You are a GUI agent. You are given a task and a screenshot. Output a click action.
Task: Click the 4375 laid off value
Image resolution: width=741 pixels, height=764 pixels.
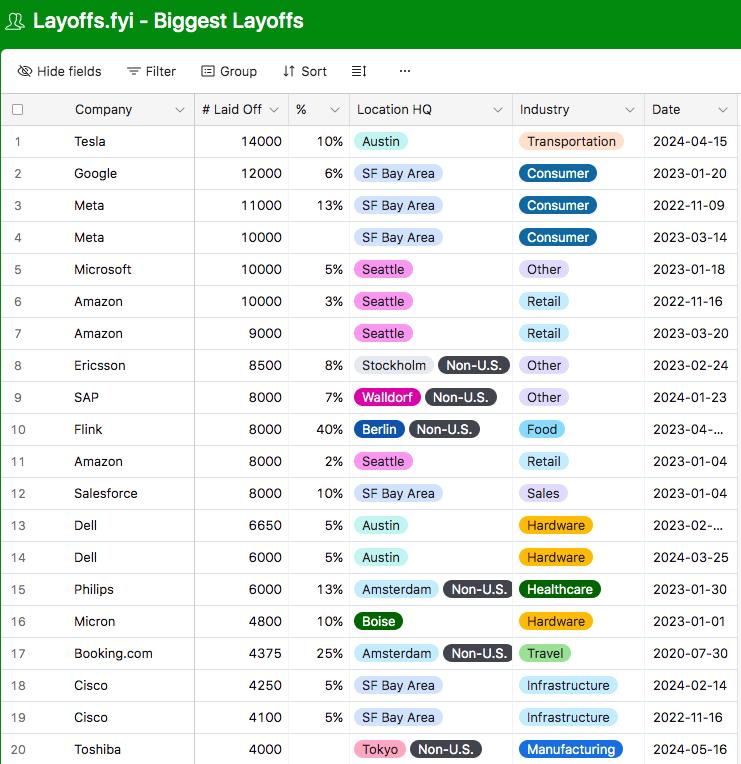pyautogui.click(x=265, y=653)
